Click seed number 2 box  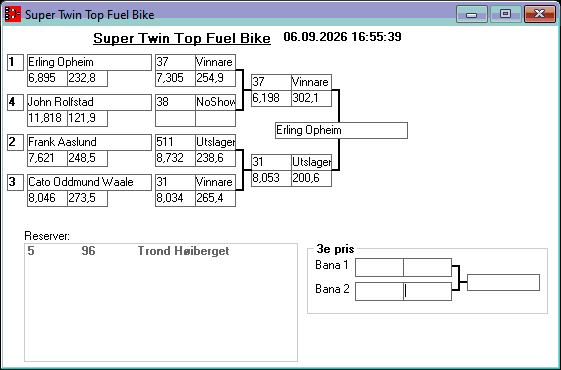point(15,142)
